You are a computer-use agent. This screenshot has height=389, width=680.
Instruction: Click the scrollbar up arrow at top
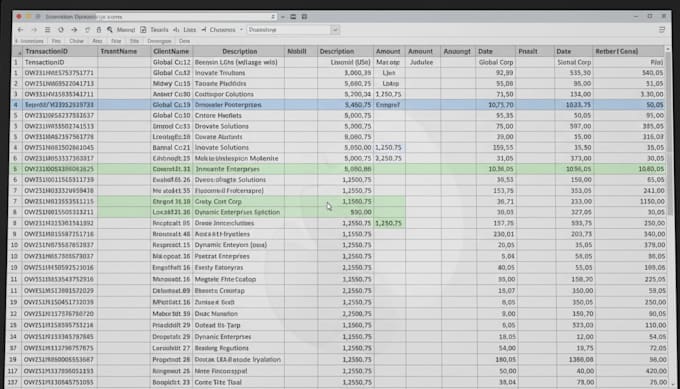click(668, 49)
